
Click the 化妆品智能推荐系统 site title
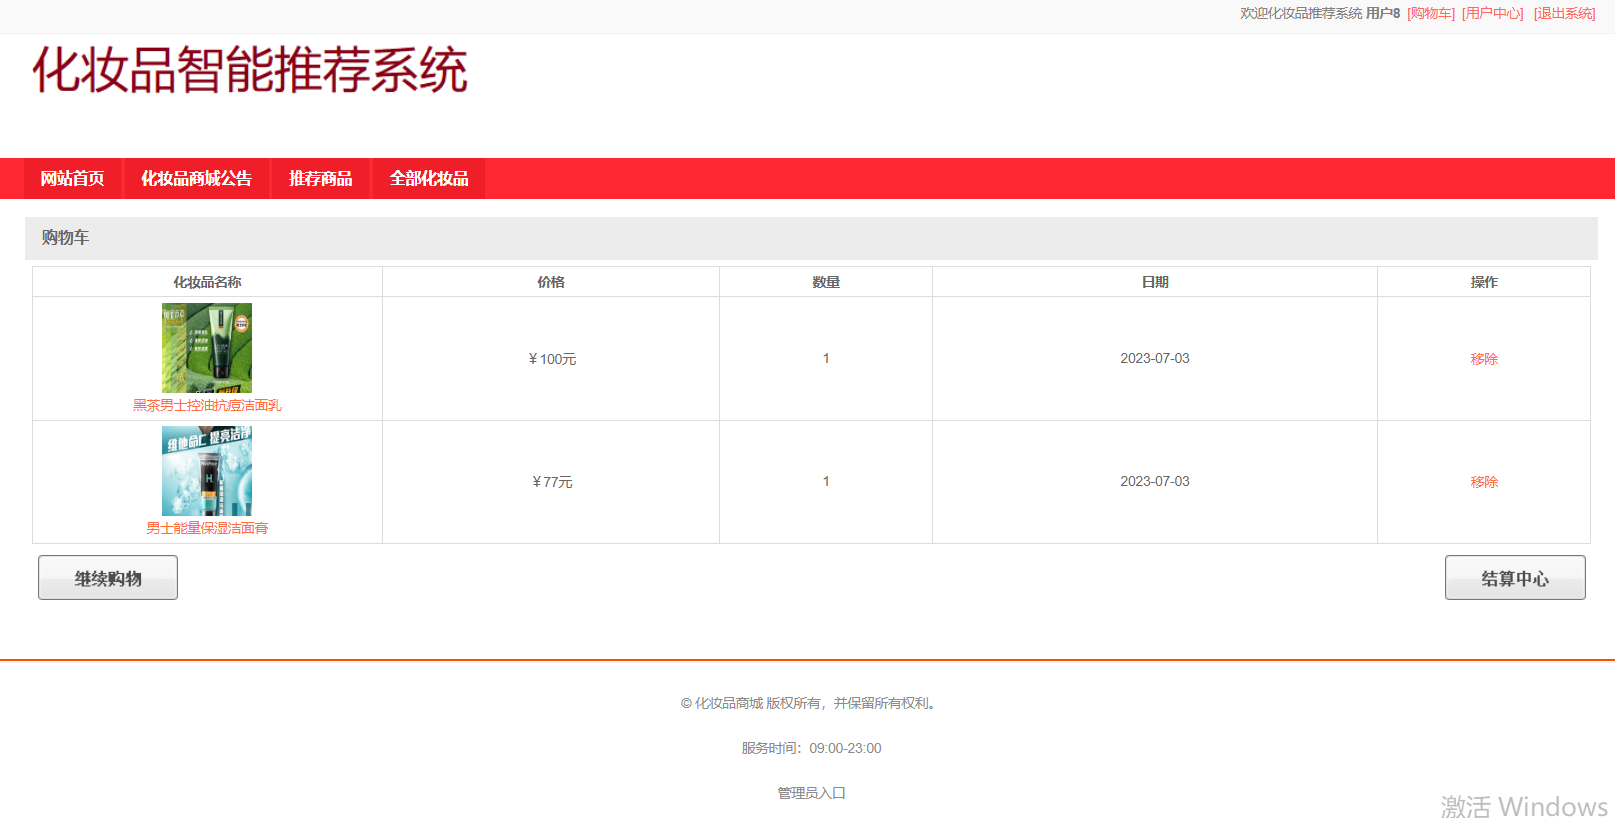[250, 70]
